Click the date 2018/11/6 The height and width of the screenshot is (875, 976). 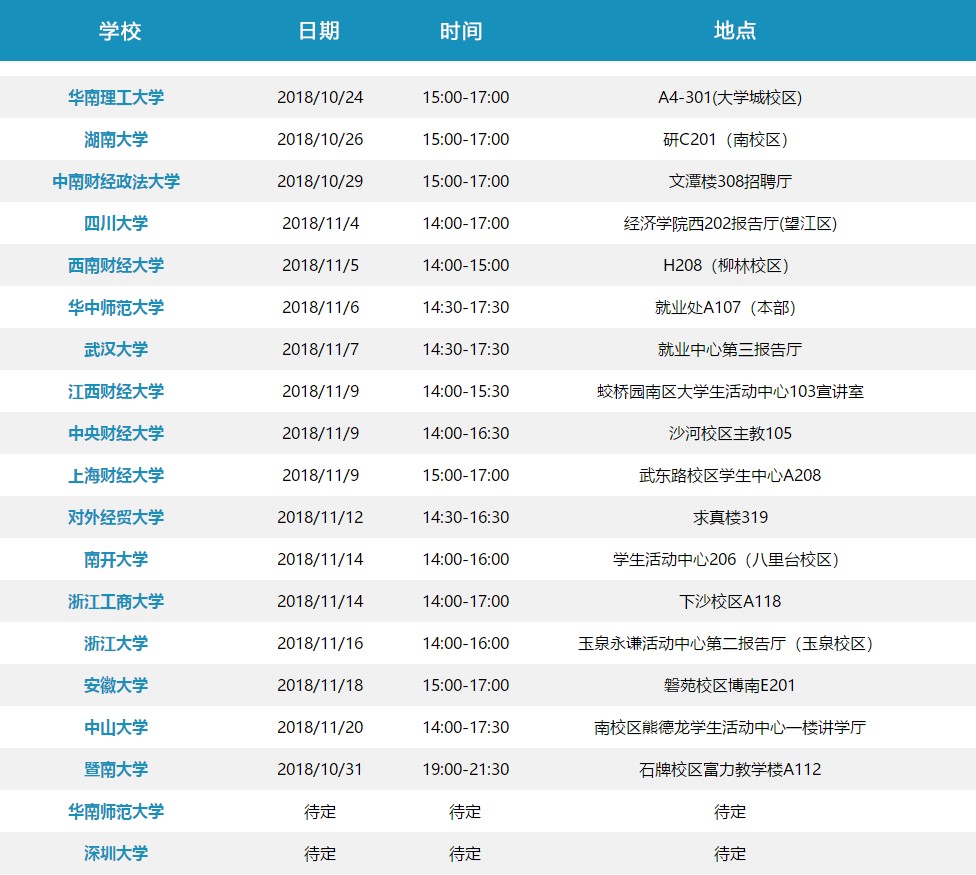321,307
